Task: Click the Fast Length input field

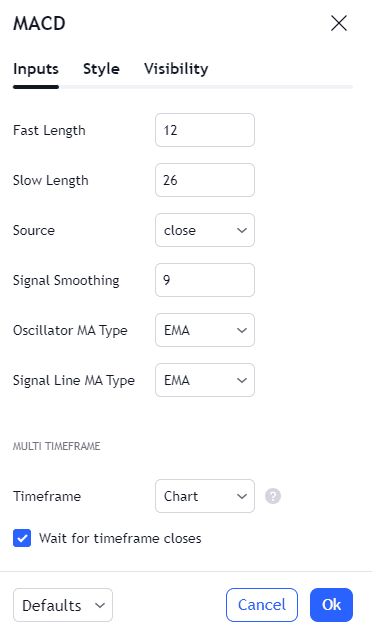Action: coord(205,130)
